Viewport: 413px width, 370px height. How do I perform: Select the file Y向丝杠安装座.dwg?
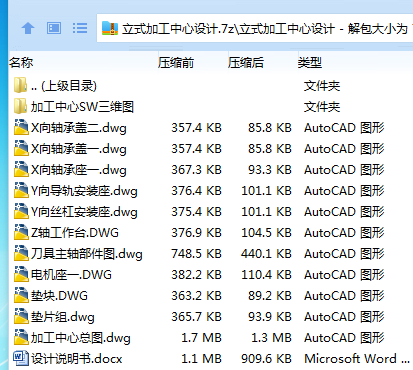click(84, 212)
